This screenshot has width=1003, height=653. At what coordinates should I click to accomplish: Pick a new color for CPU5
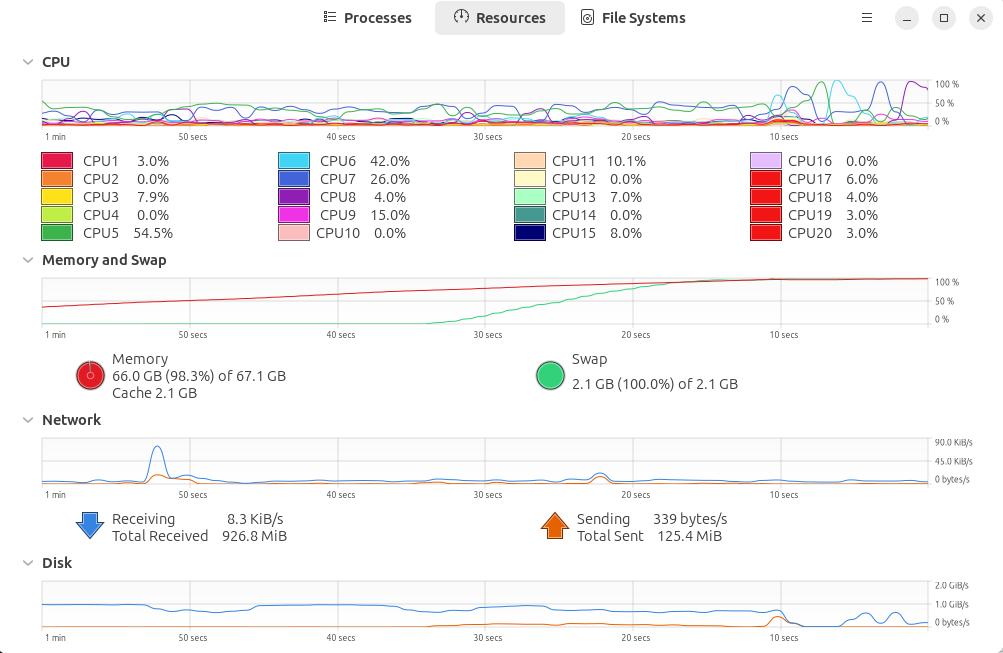tap(57, 233)
